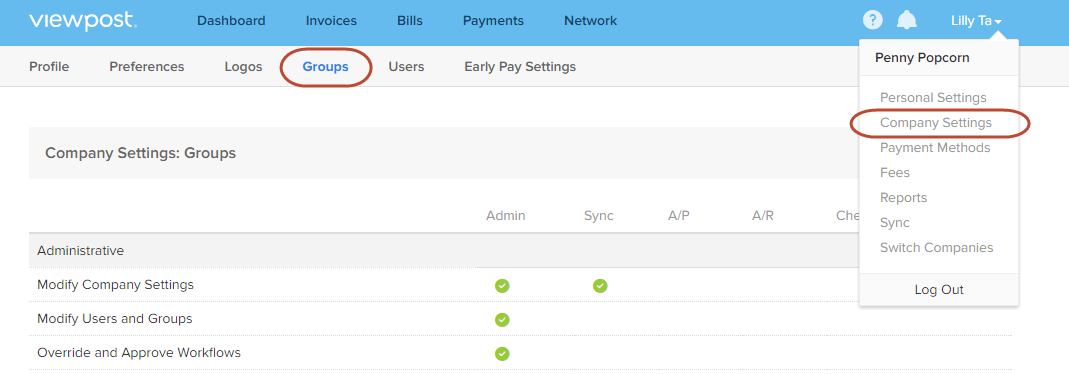Choose Reports from the user menu
The height and width of the screenshot is (374, 1069).
[904, 198]
